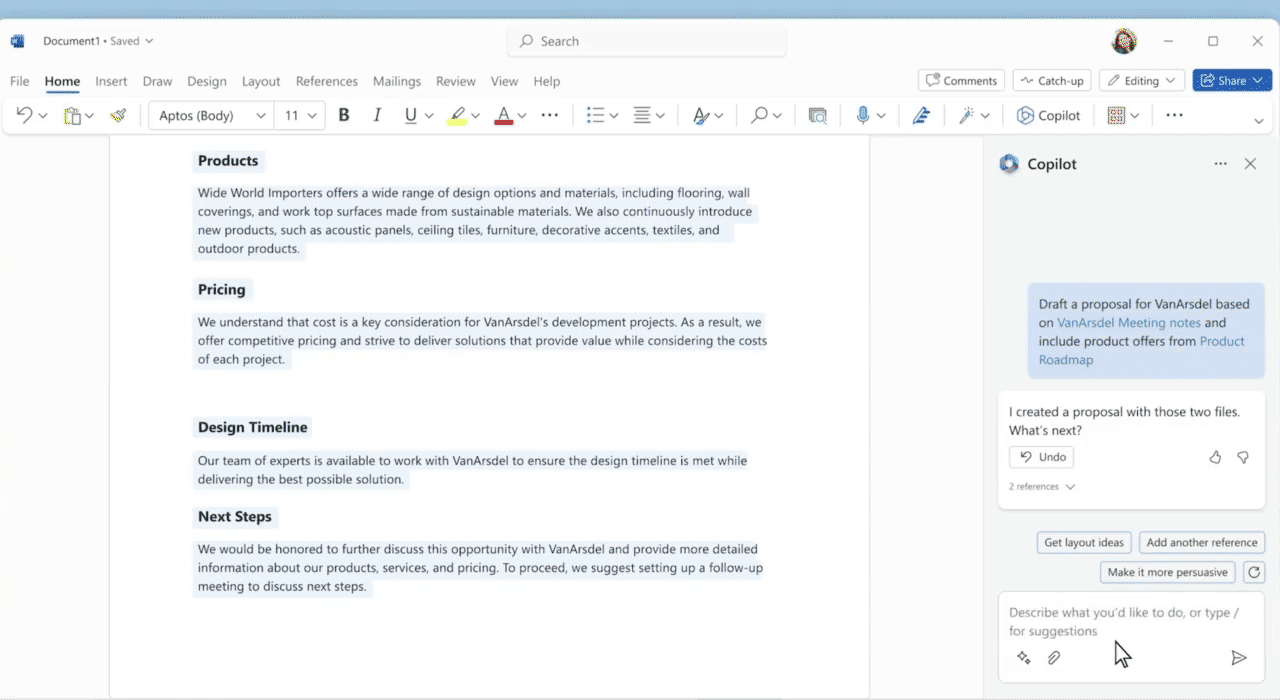1280x700 pixels.
Task: Expand the Undo dropdown arrow
Action: tap(42, 116)
